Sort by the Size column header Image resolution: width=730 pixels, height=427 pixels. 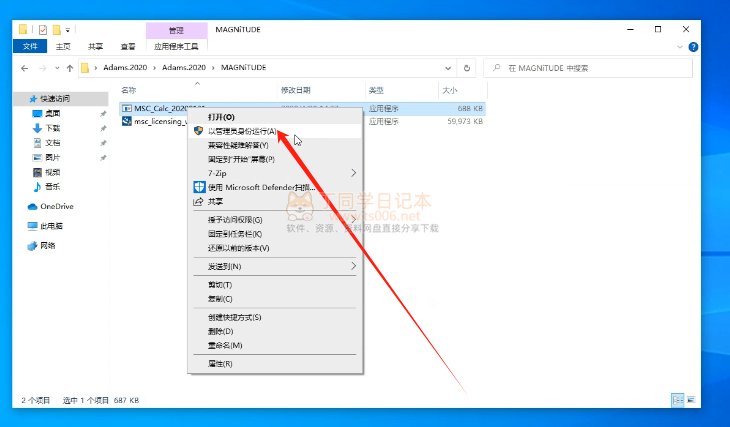450,90
